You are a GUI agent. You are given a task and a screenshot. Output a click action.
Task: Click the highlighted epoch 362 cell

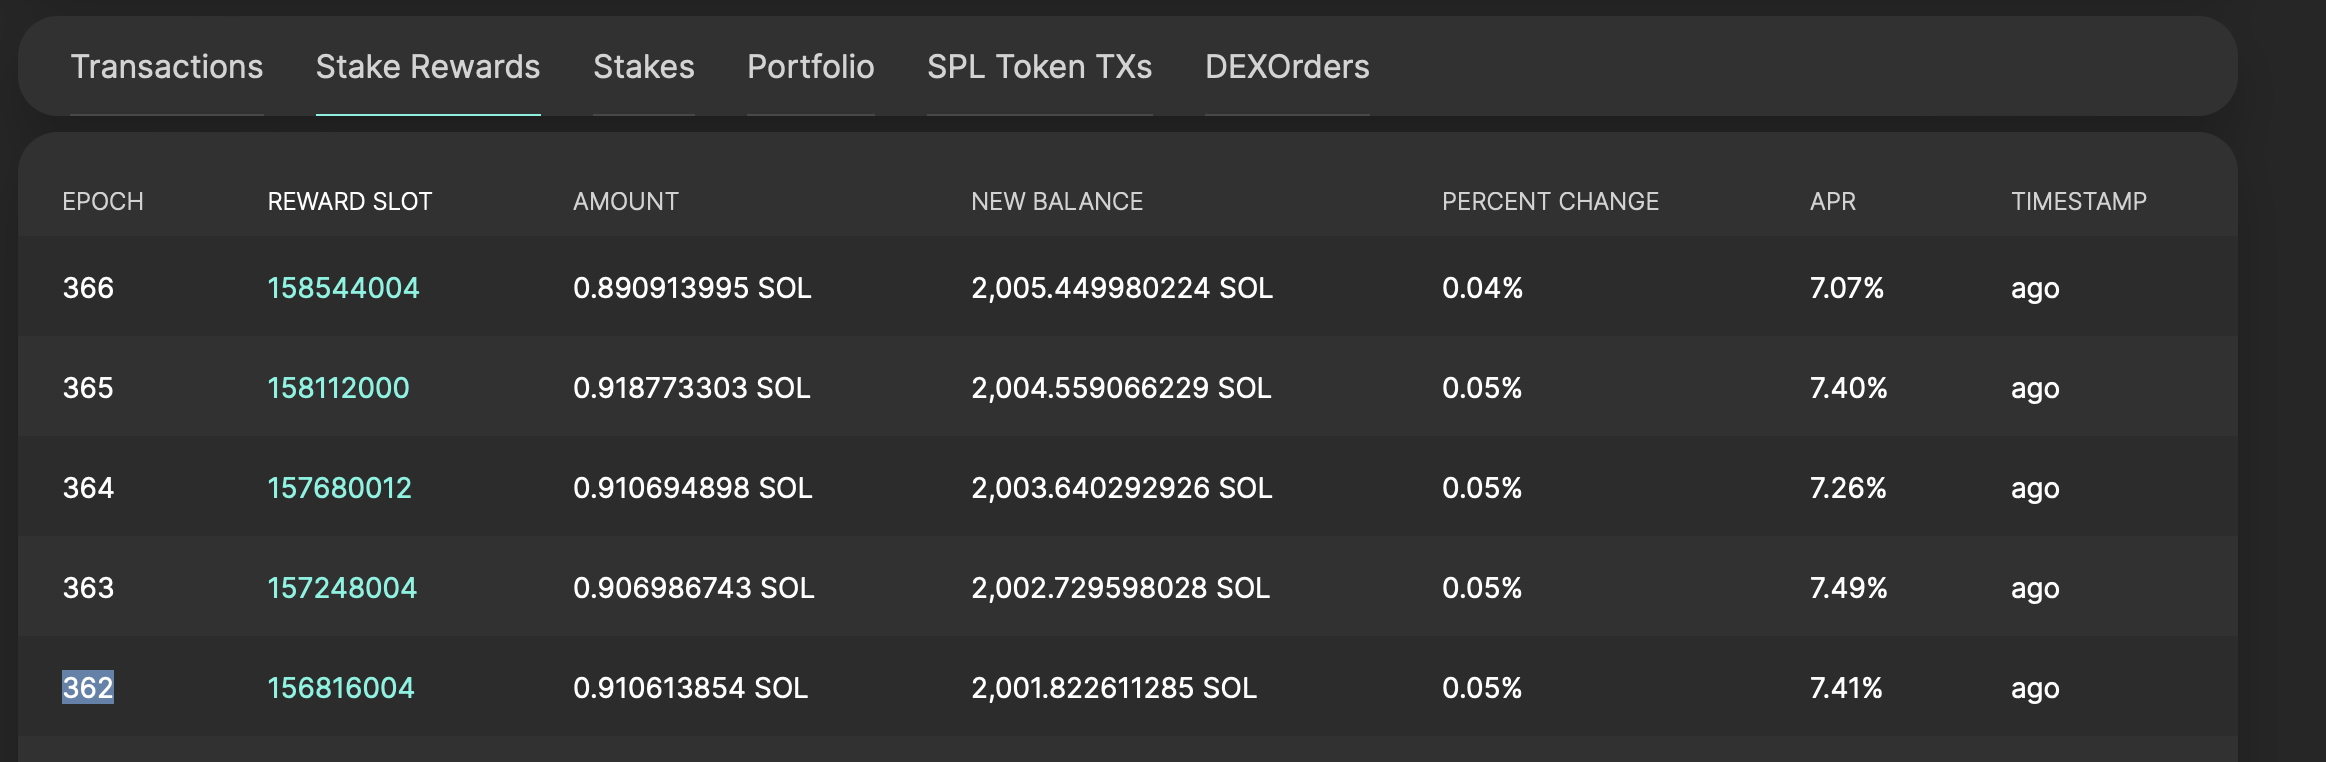coord(88,688)
